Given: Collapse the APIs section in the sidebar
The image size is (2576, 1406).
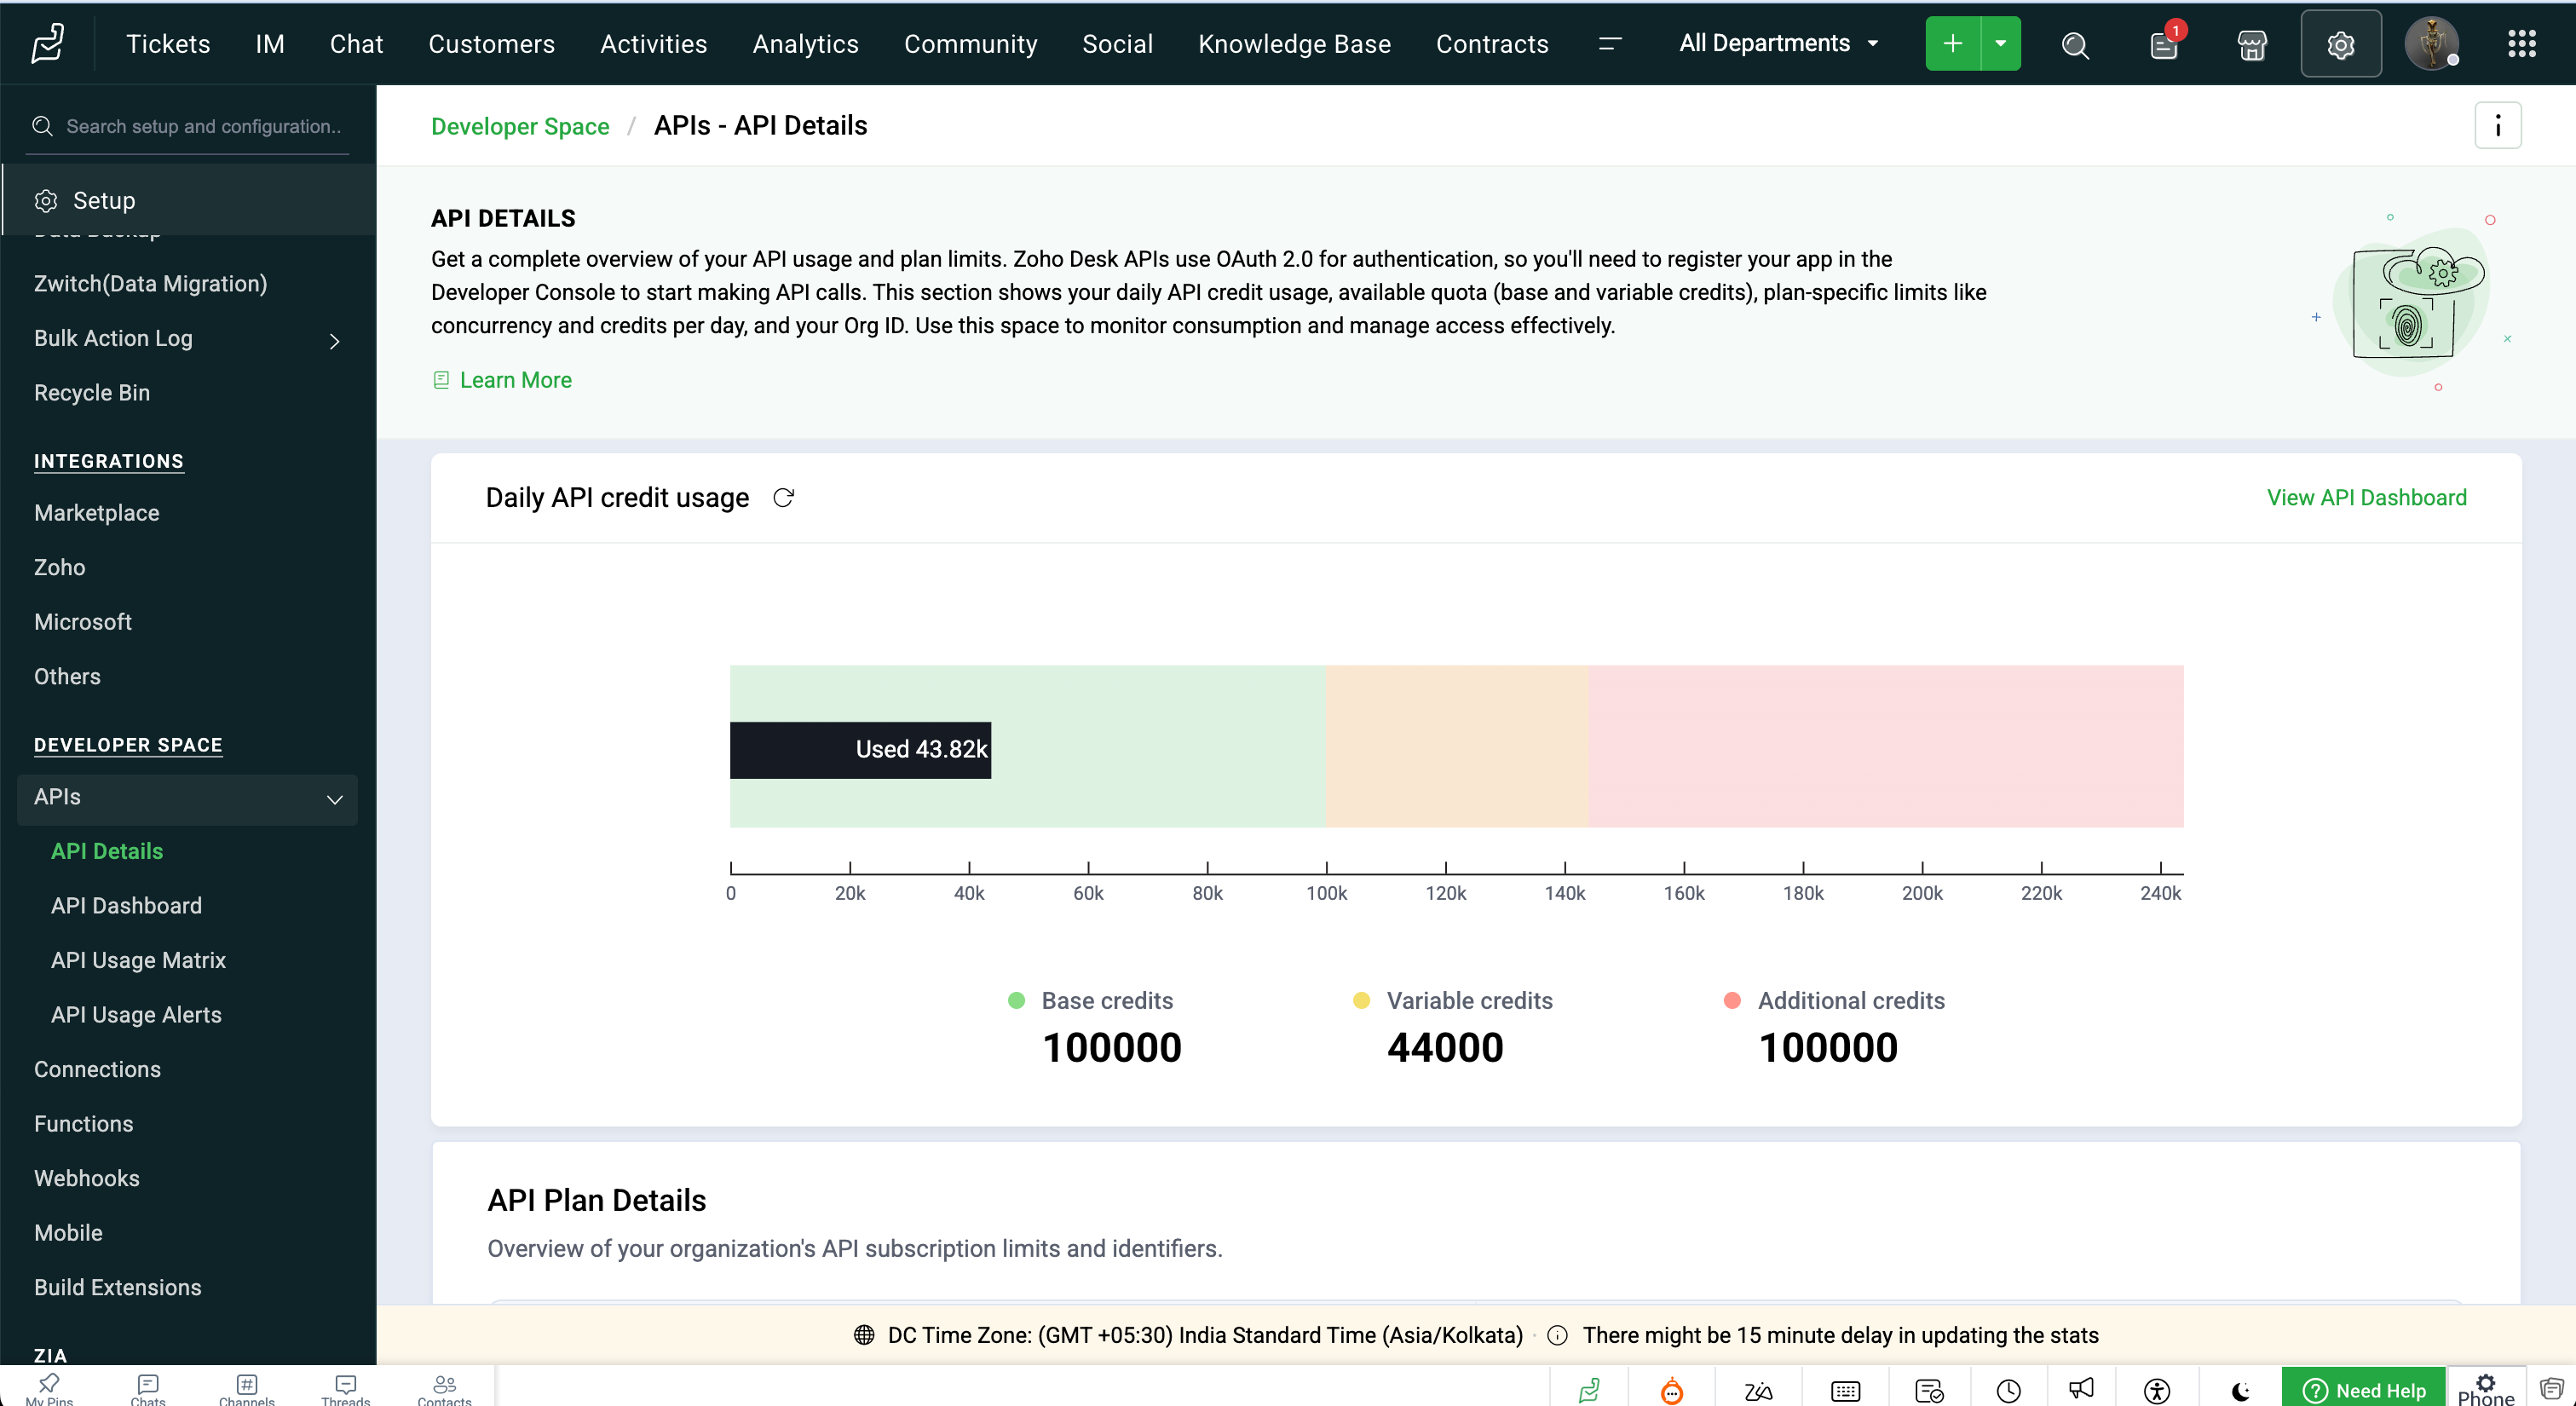Looking at the screenshot, I should 333,800.
